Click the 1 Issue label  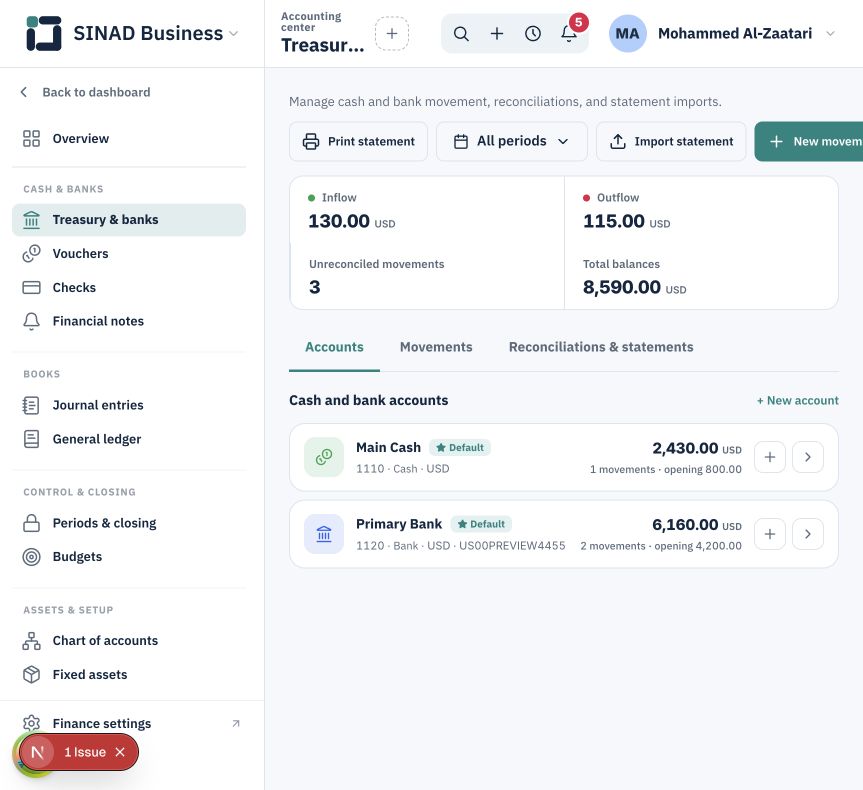85,752
